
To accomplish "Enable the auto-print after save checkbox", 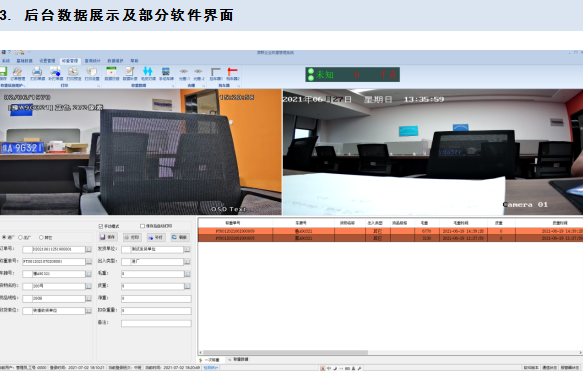I will (142, 226).
